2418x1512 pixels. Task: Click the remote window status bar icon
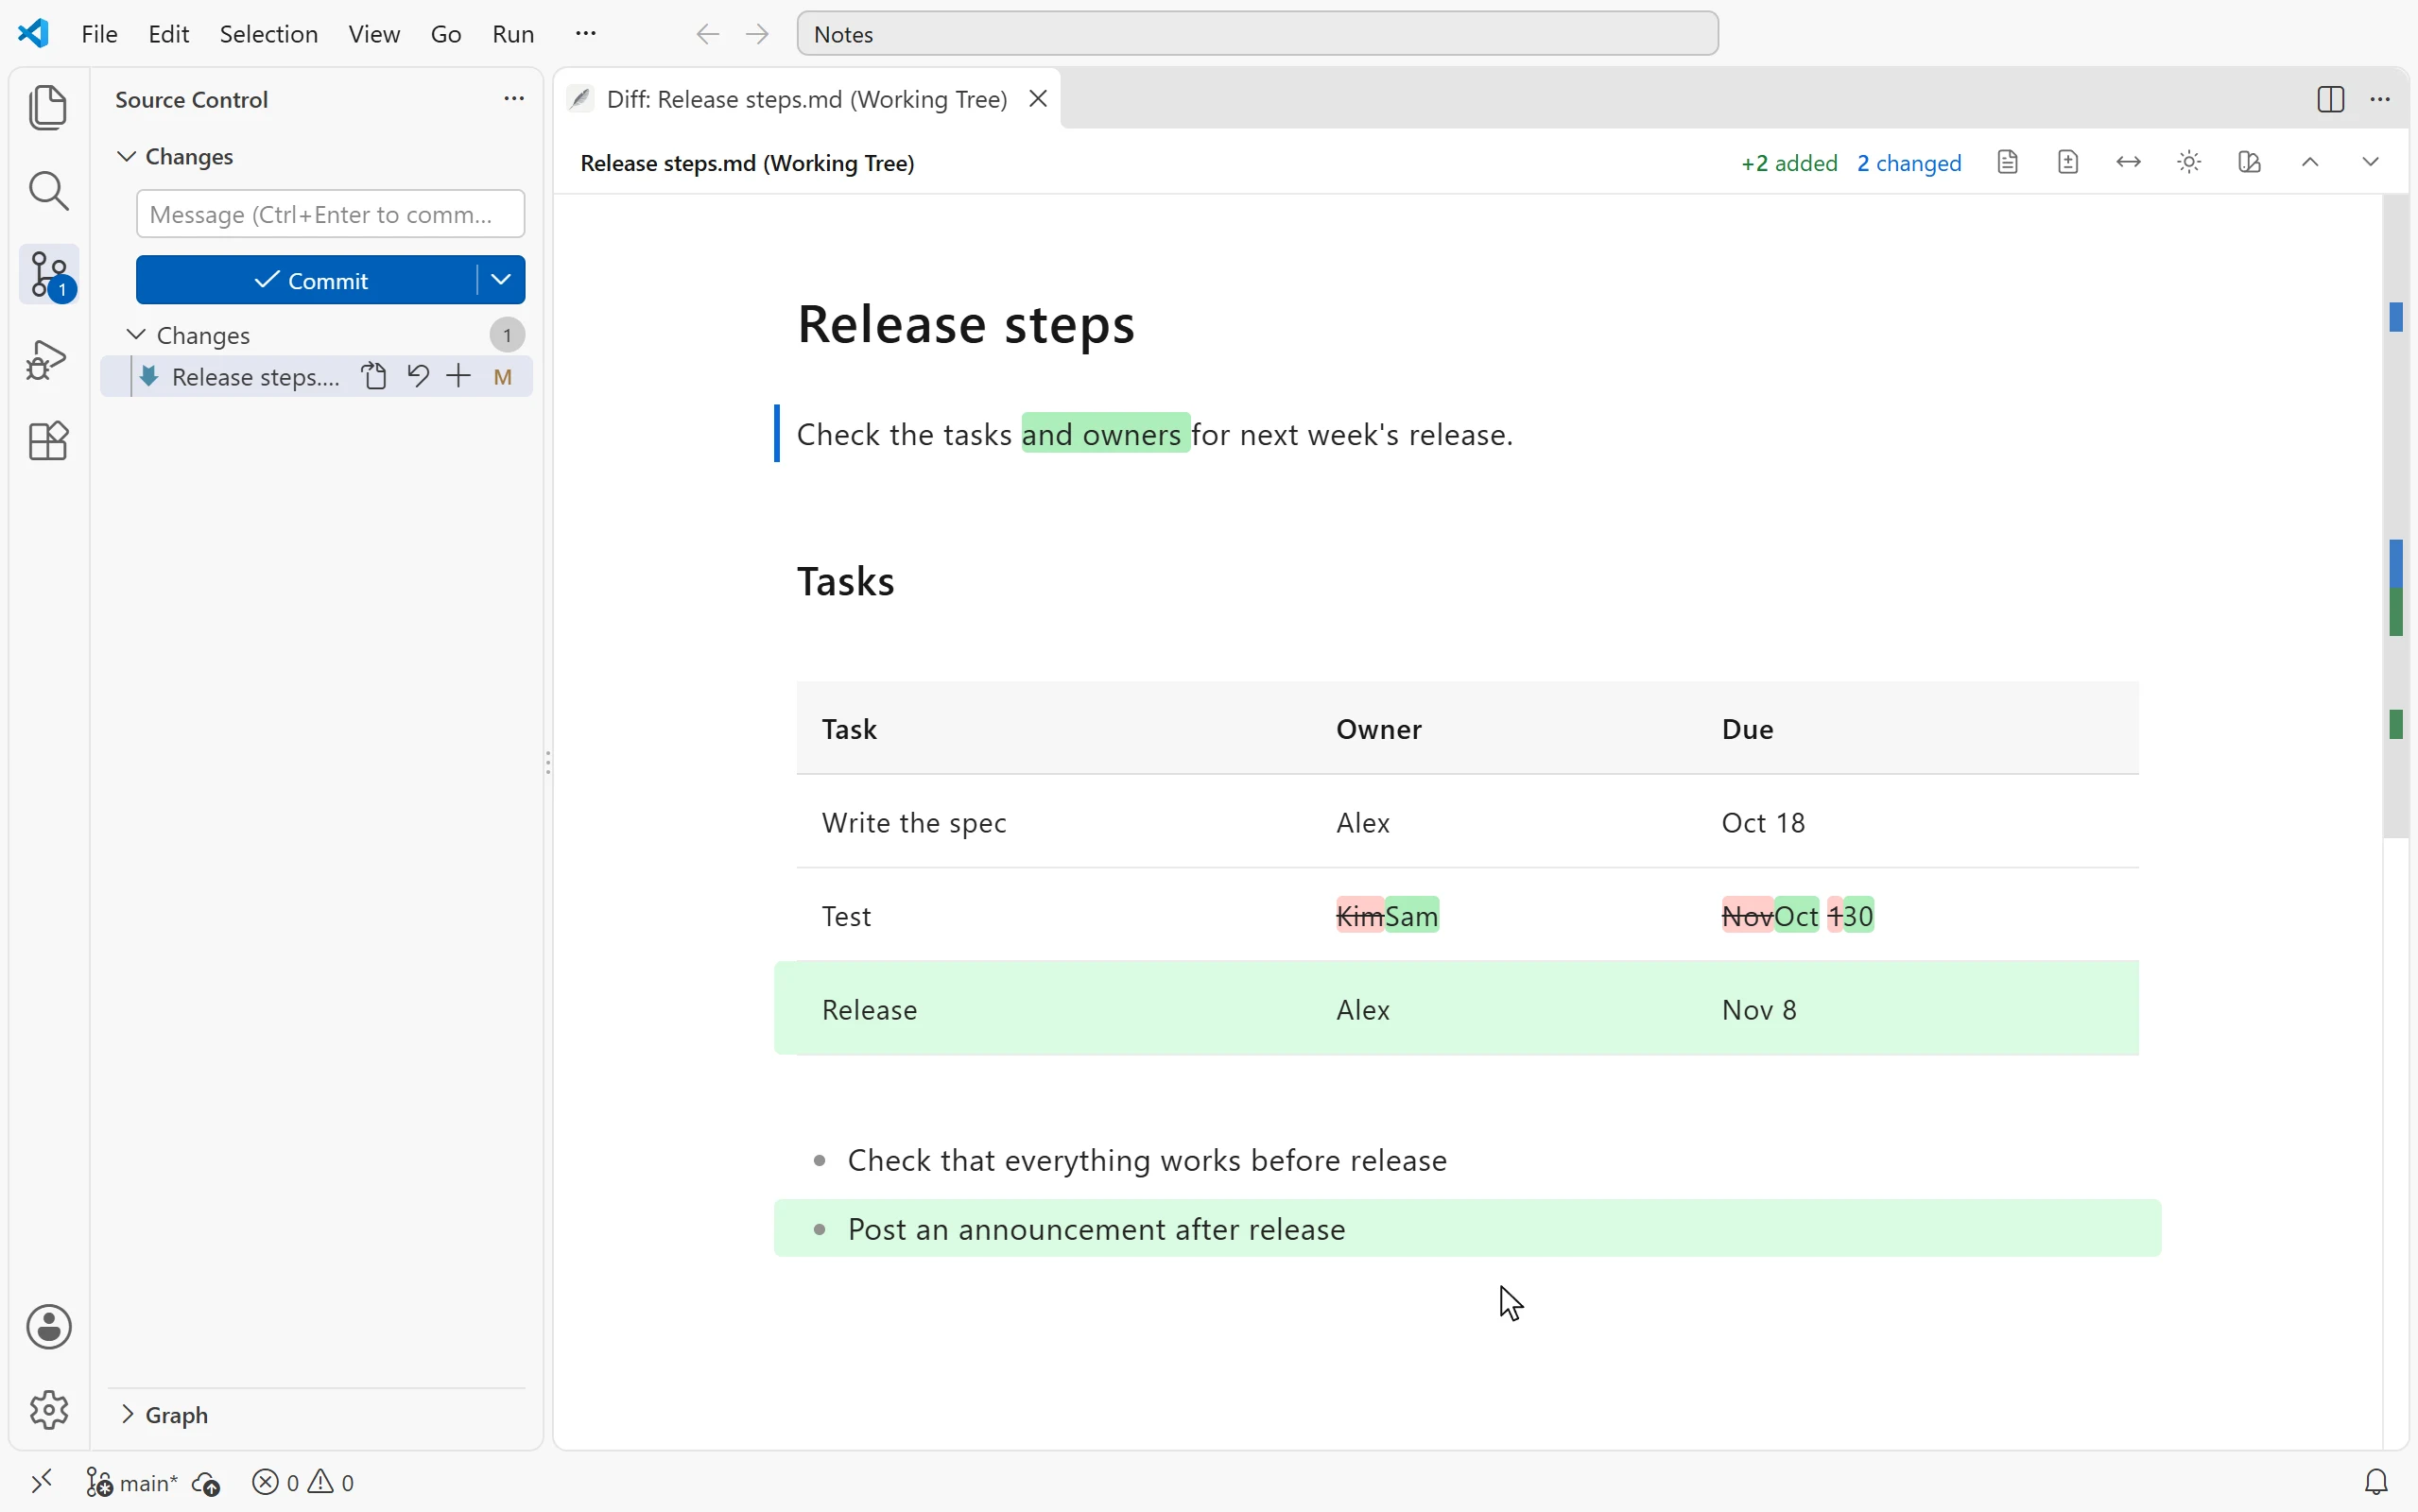[41, 1482]
